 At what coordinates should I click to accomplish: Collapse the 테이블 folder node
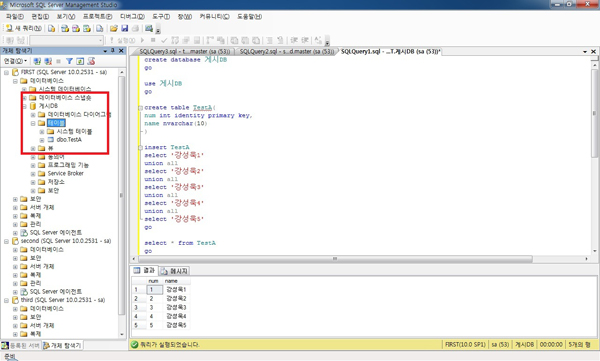[33, 123]
